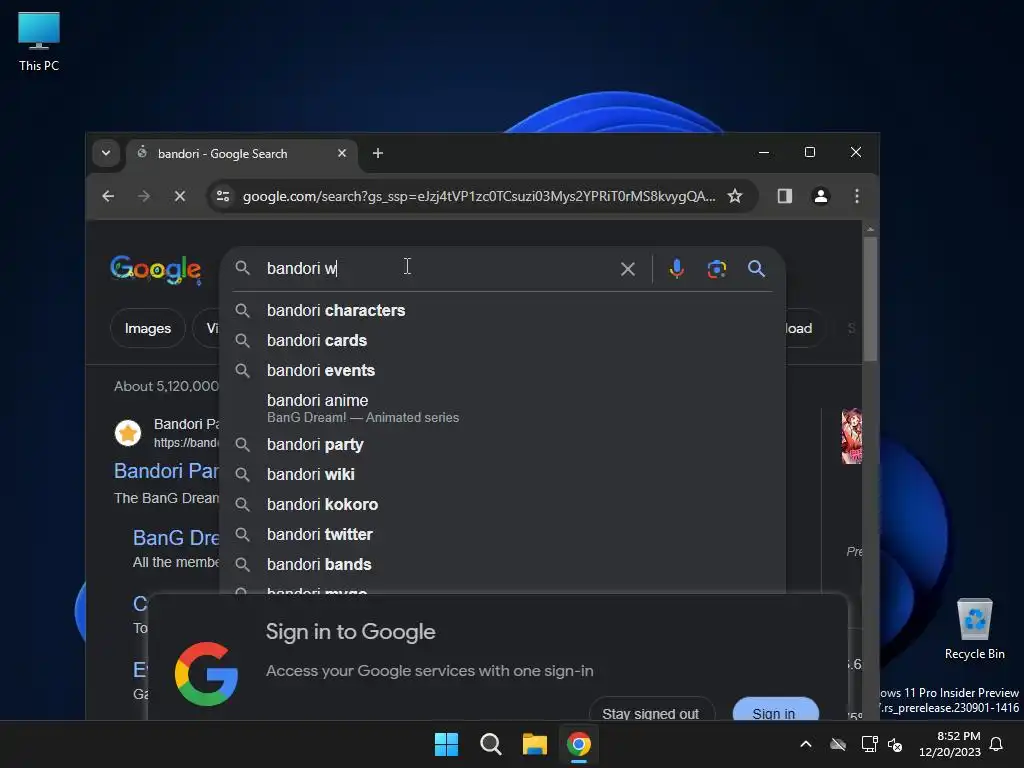This screenshot has width=1024, height=768.
Task: Select suggestion bandori cards
Action: click(502, 340)
